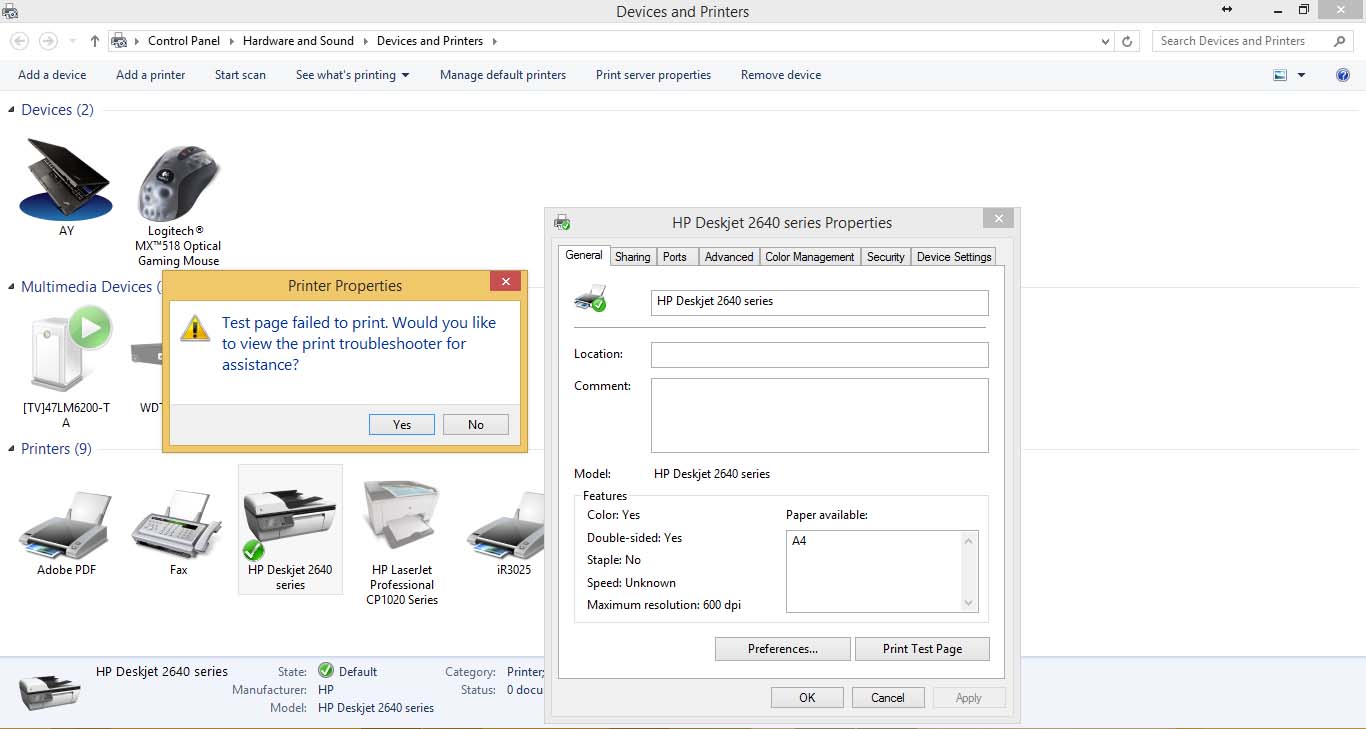
Task: Click the Location text field
Action: 819,355
